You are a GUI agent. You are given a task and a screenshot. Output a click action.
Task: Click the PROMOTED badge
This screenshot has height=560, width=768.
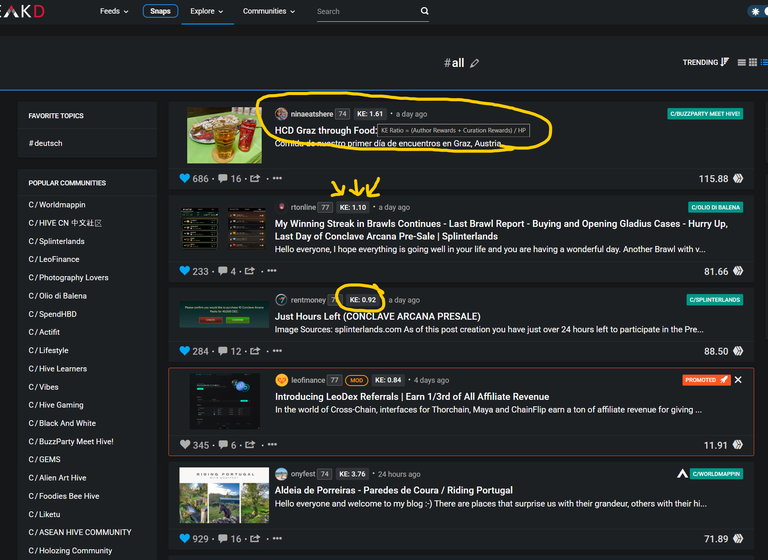coord(706,380)
